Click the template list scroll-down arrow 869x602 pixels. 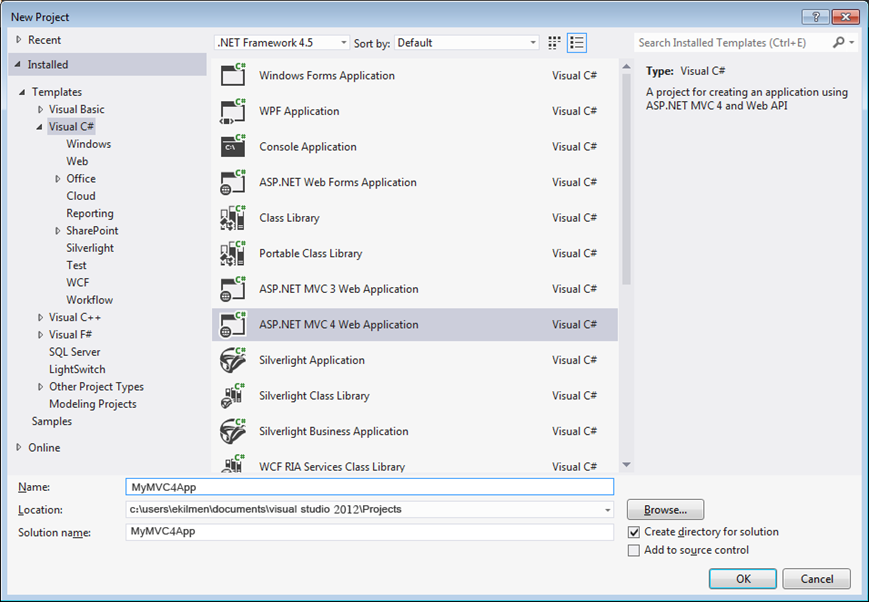[626, 465]
